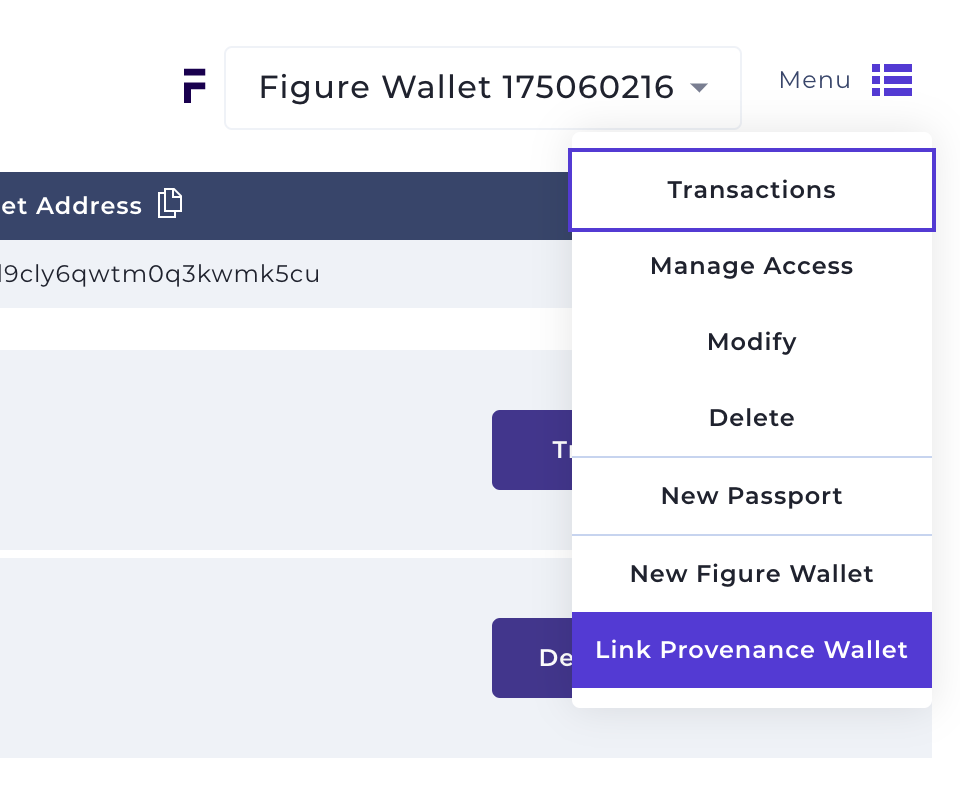The width and height of the screenshot is (960, 796).
Task: Open the Figure Wallet 175060216 selector
Action: coord(466,88)
